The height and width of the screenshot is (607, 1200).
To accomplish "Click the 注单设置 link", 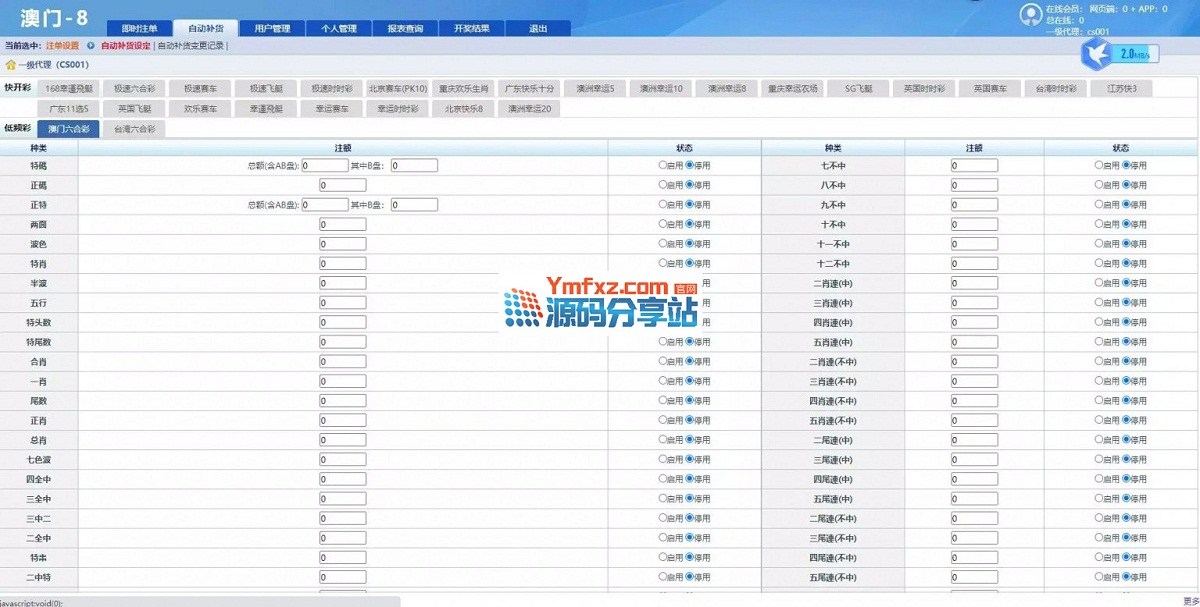I will coord(62,46).
